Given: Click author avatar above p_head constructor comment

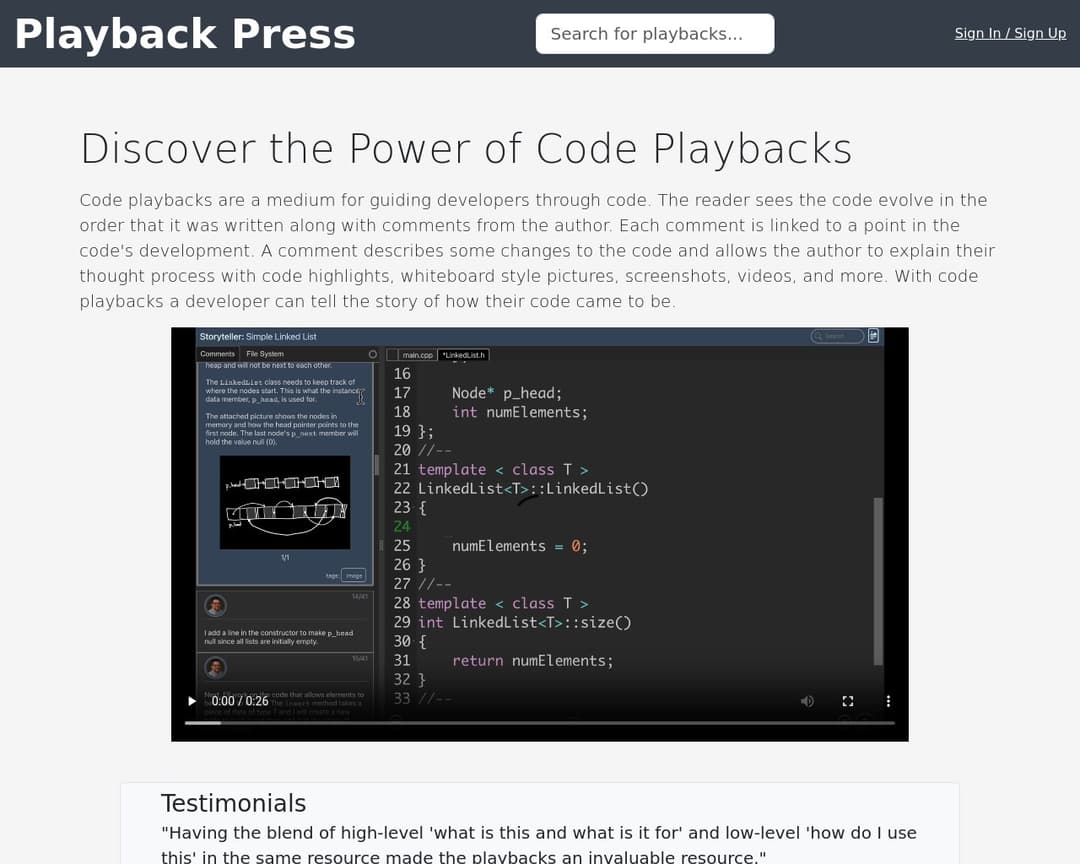Looking at the screenshot, I should (215, 605).
